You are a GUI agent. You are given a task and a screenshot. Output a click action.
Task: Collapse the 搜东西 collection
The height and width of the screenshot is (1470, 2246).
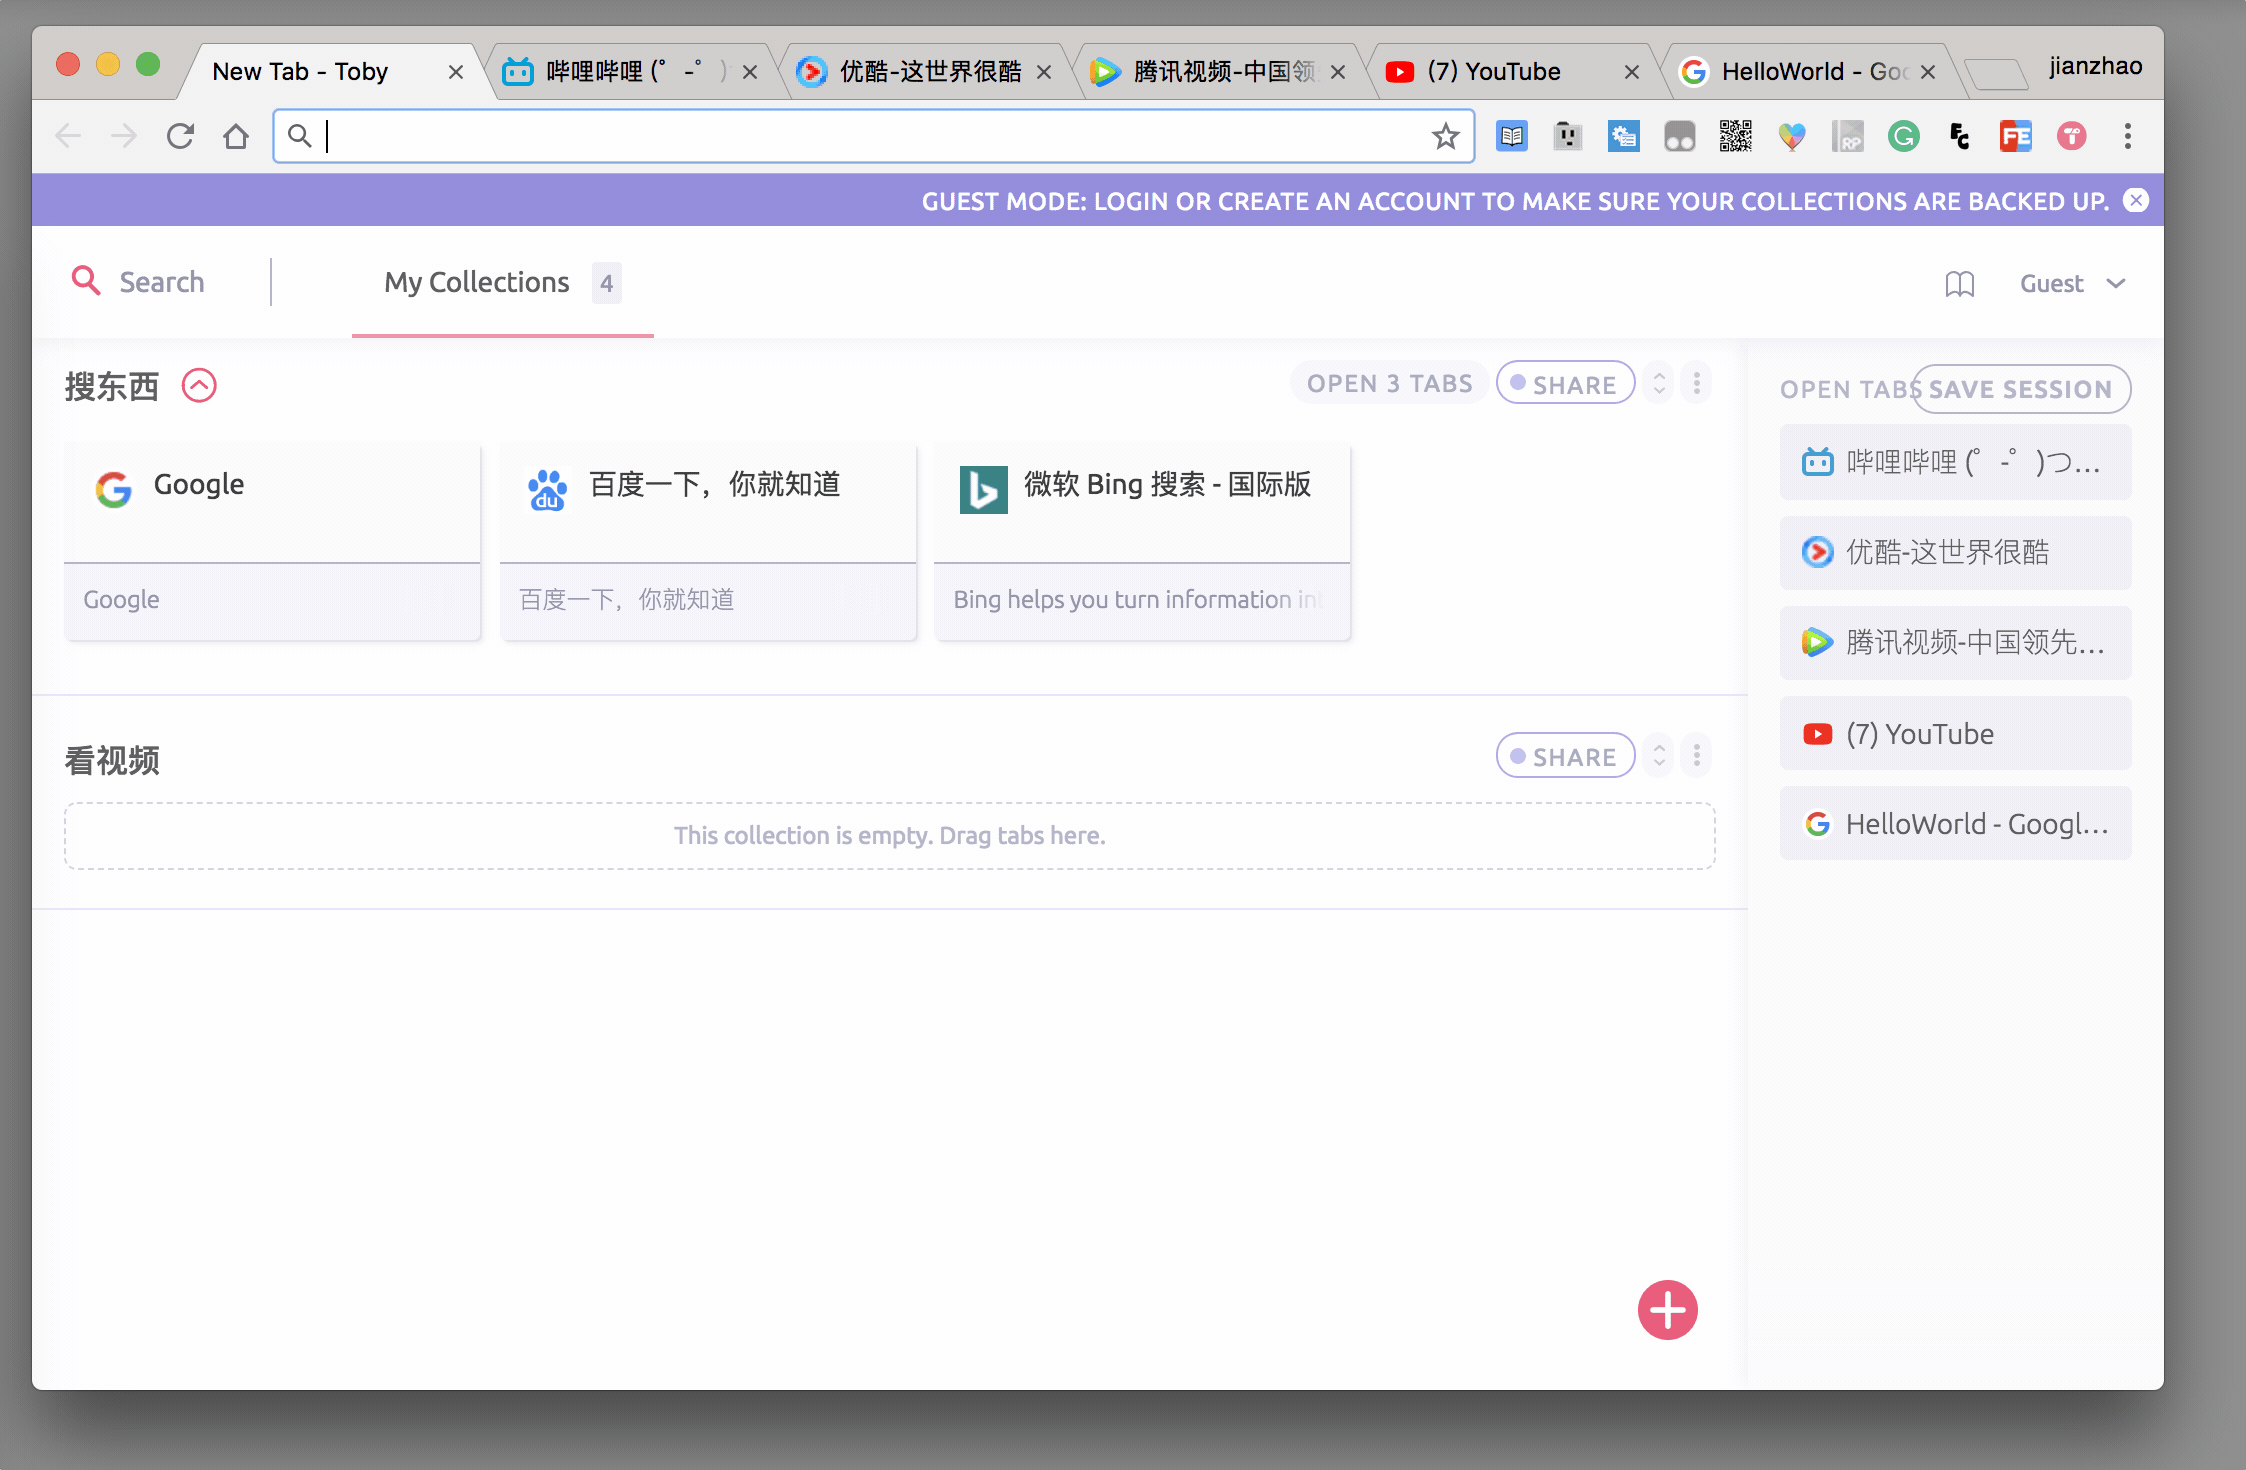(x=199, y=385)
